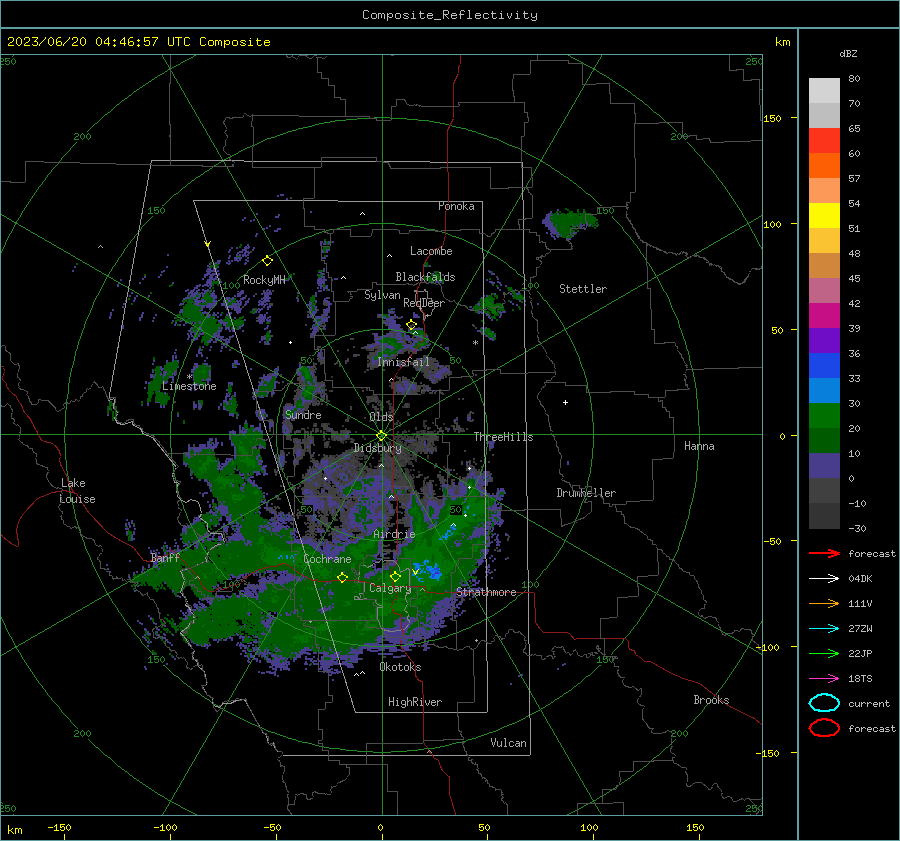Click the Composite_Reflectivity title
900x841 pixels.
coord(450,15)
